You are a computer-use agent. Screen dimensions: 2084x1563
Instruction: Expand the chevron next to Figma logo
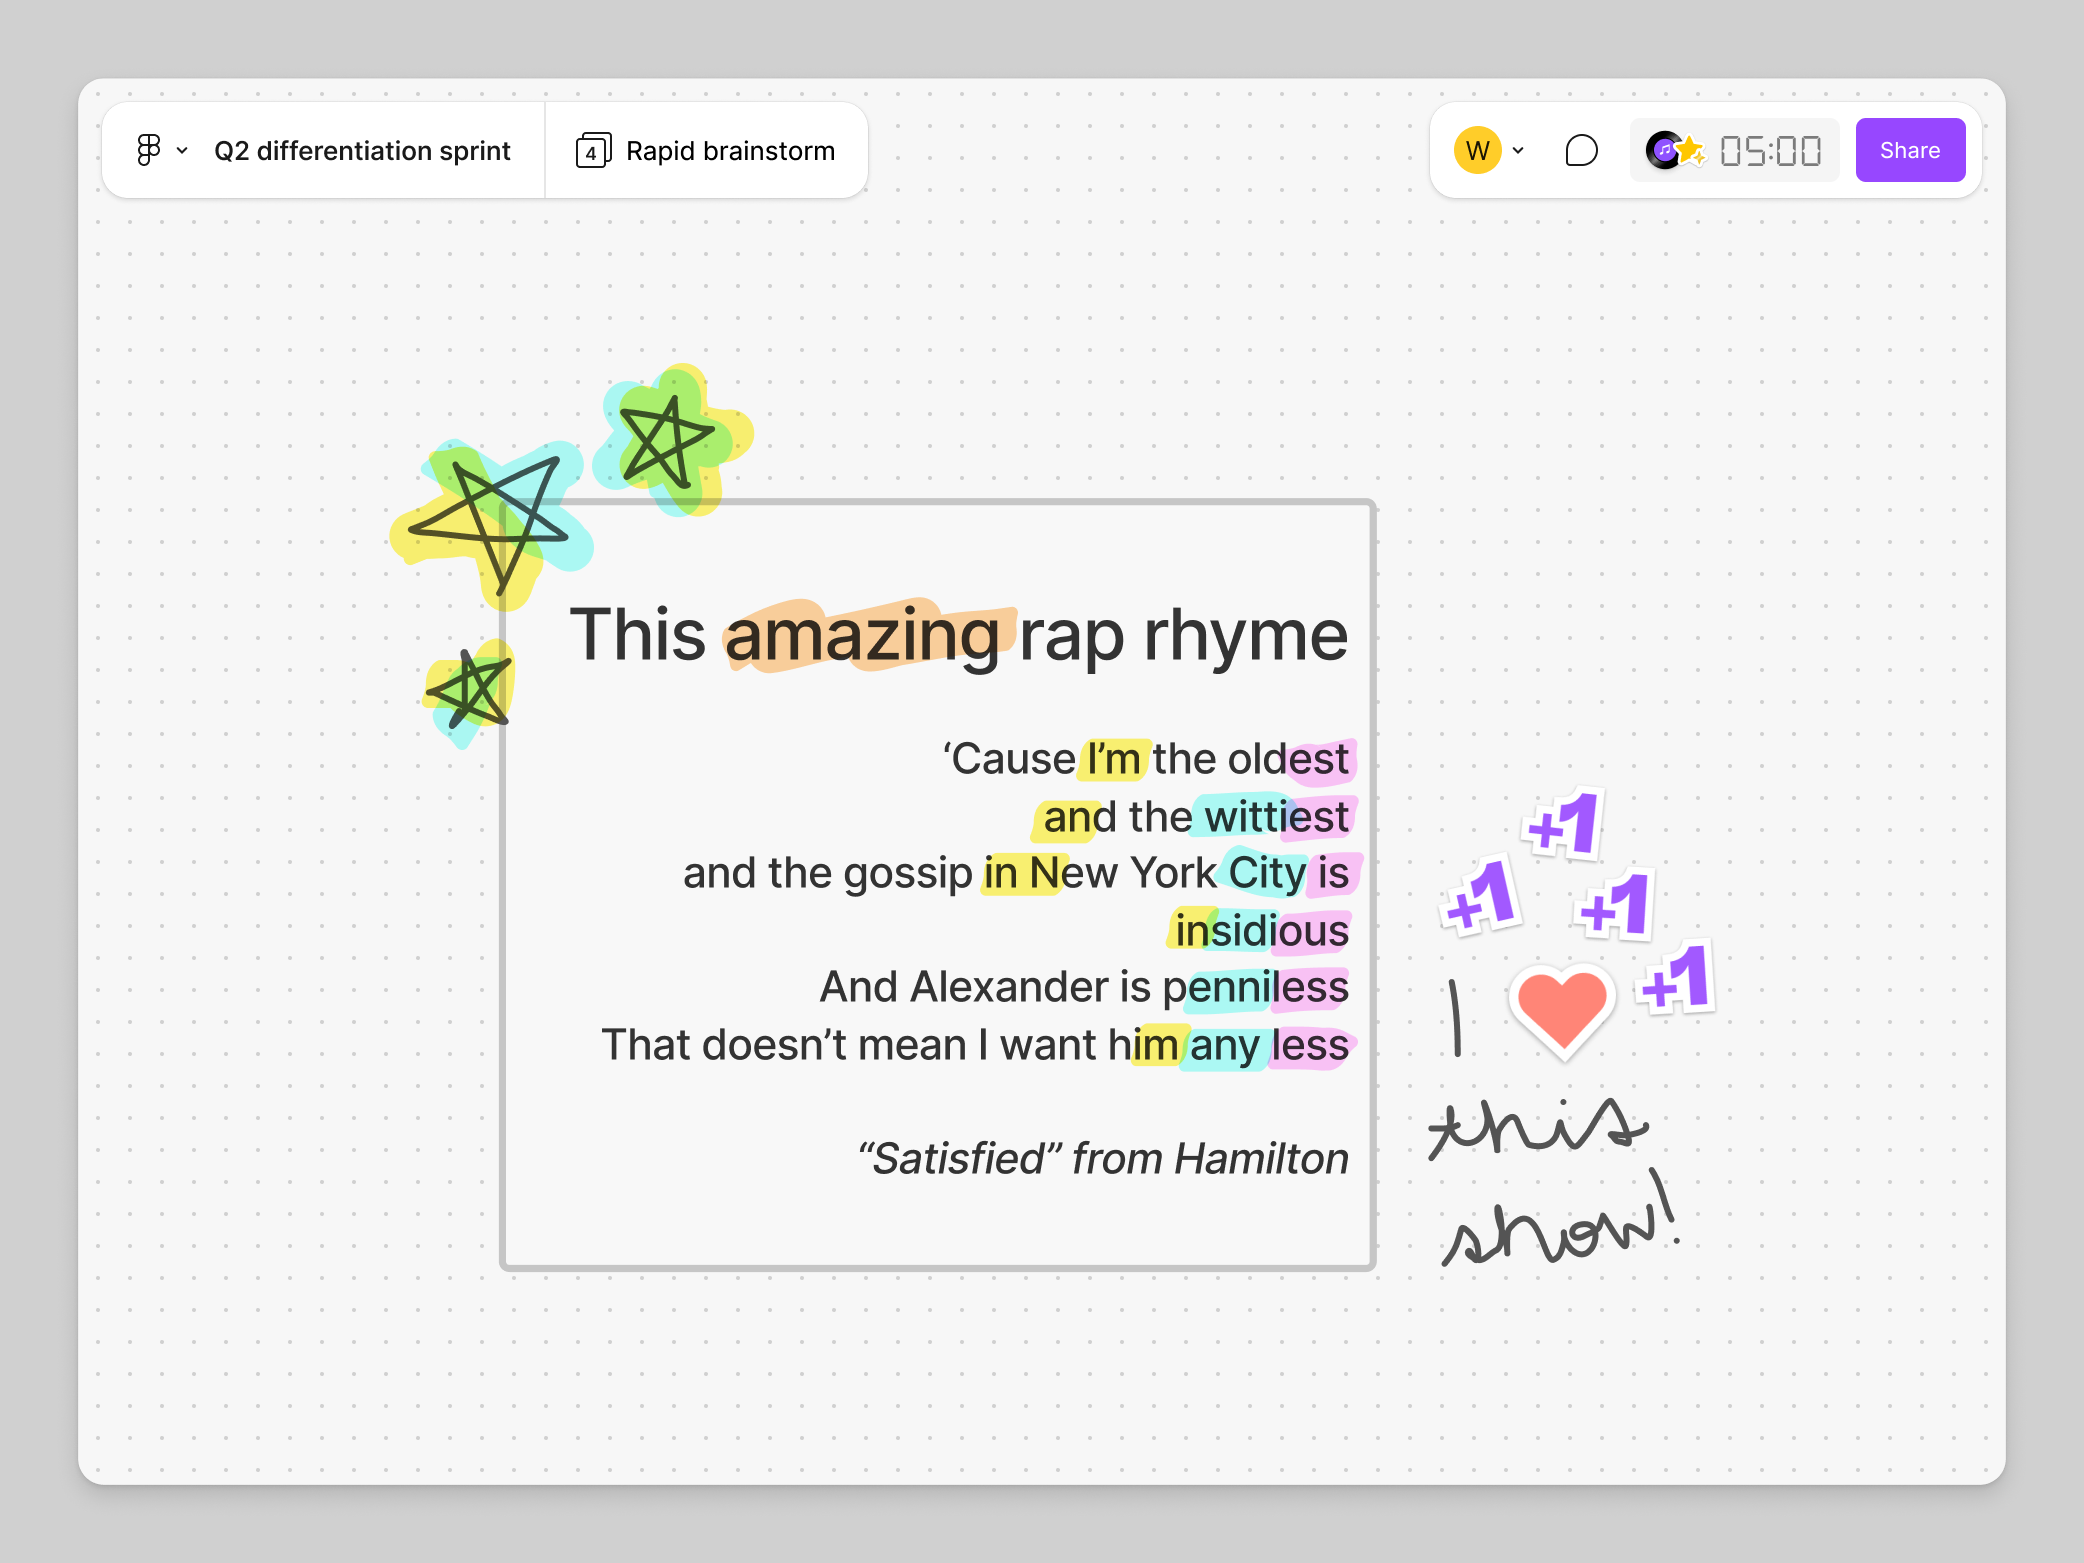tap(182, 151)
